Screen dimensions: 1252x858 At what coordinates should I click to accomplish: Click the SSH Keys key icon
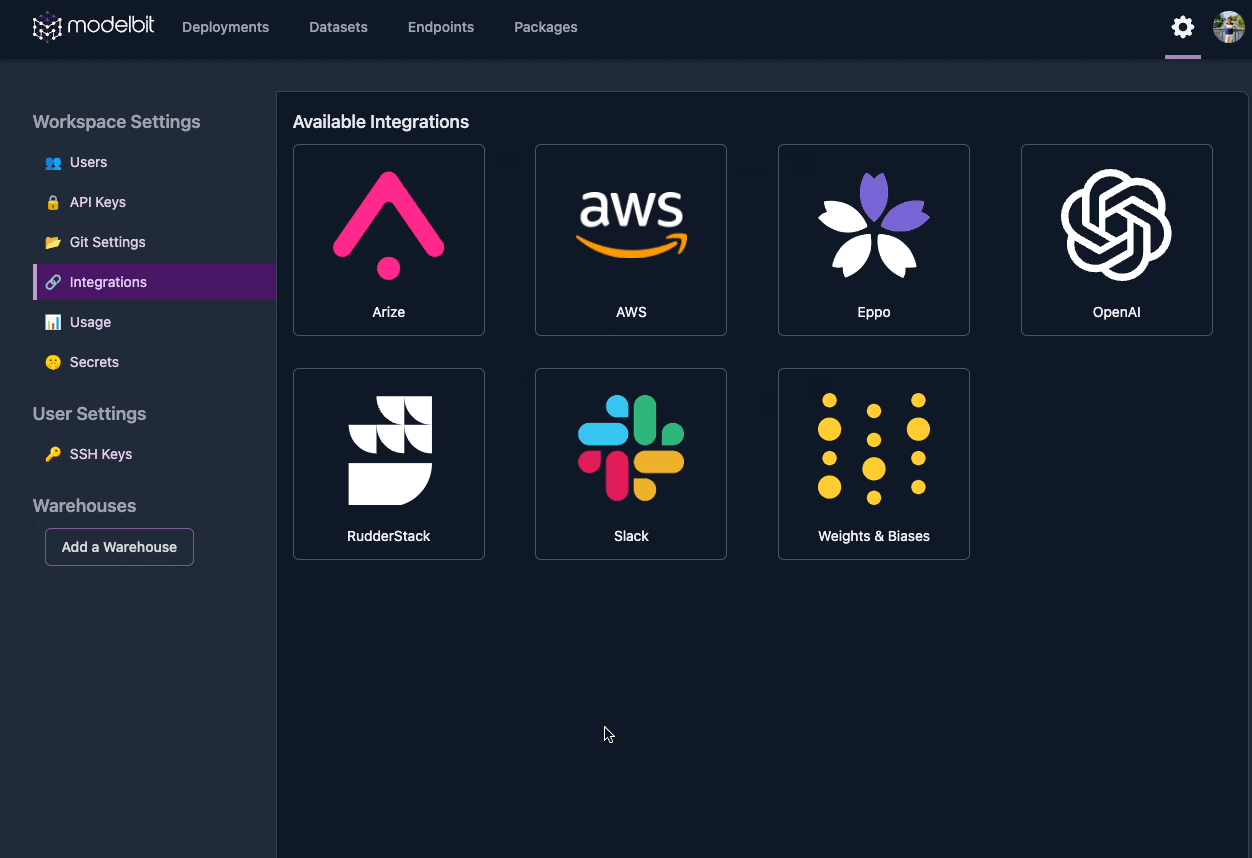pos(53,454)
